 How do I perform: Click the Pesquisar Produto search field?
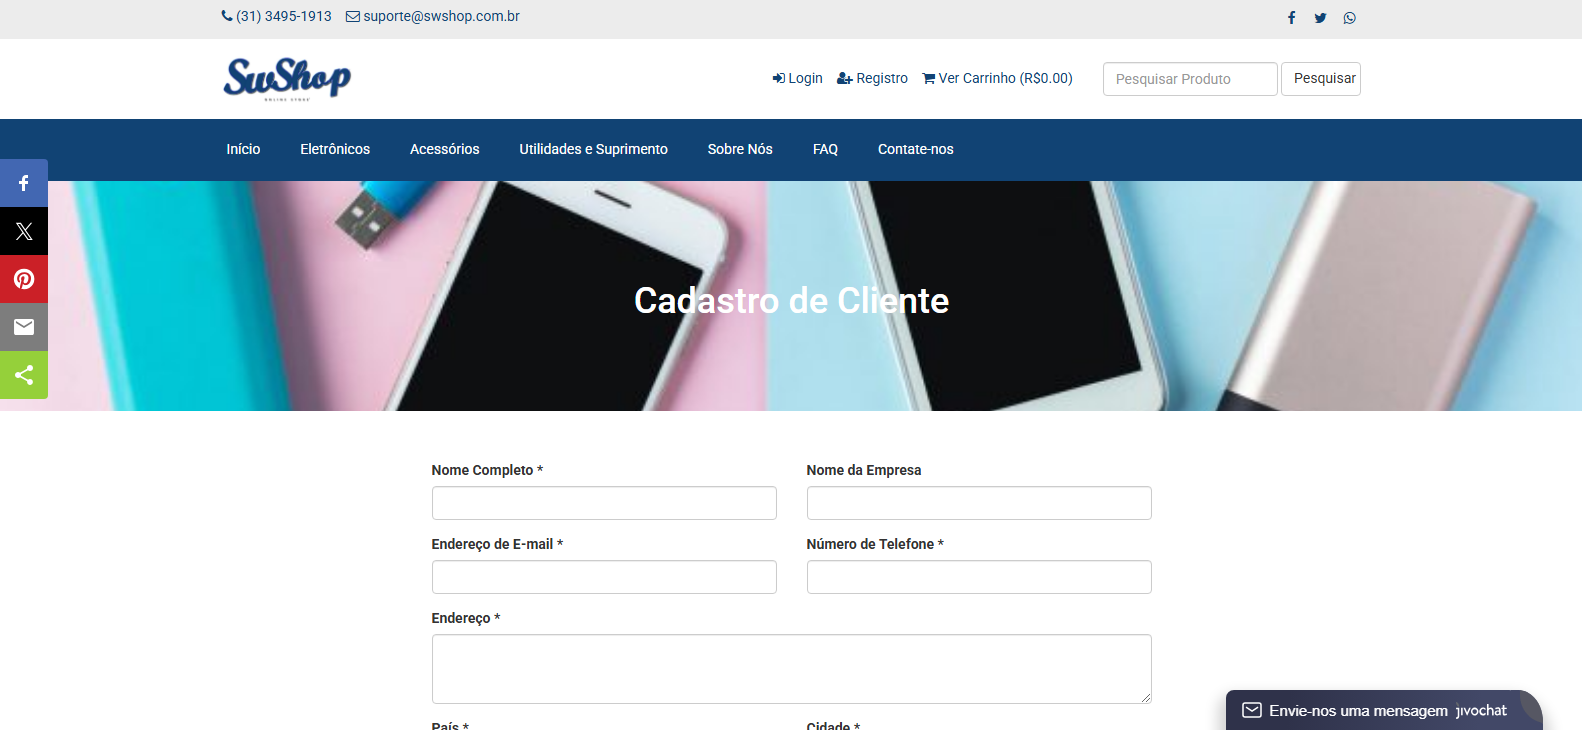pyautogui.click(x=1189, y=79)
